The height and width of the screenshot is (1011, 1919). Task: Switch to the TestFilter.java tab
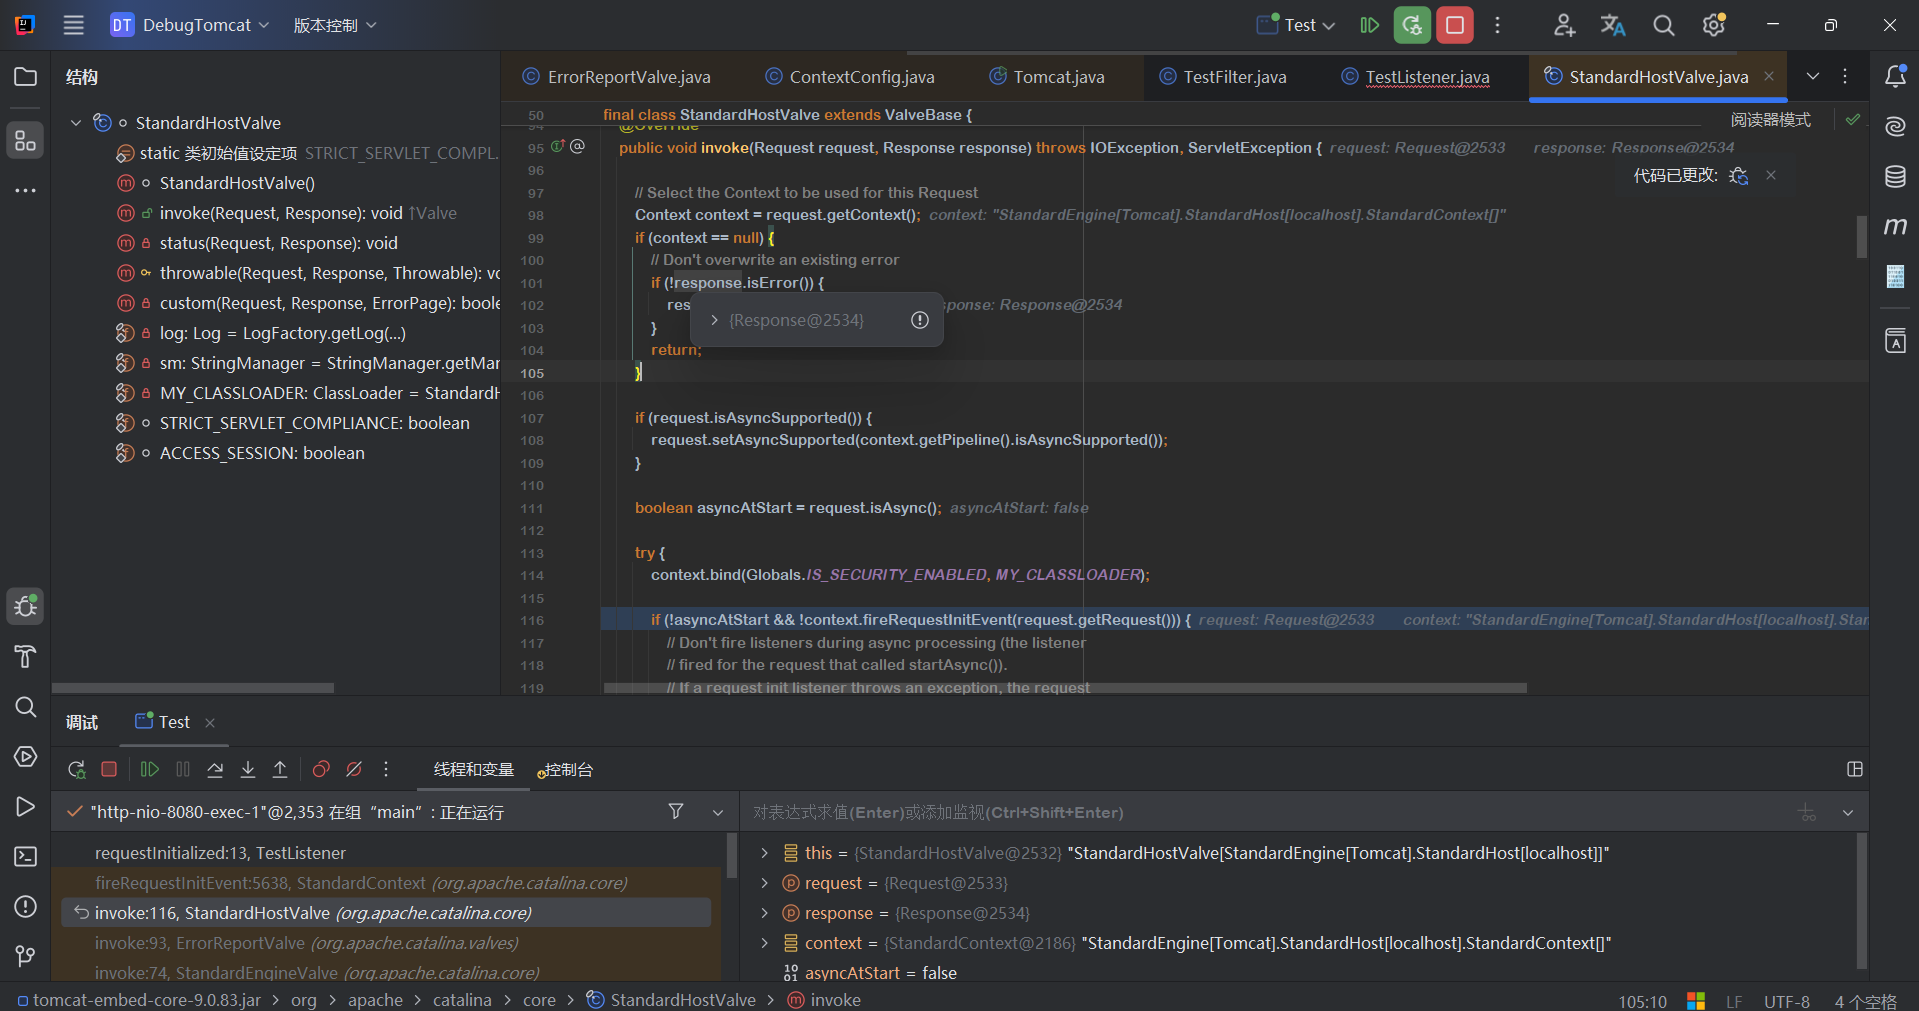tap(1234, 77)
